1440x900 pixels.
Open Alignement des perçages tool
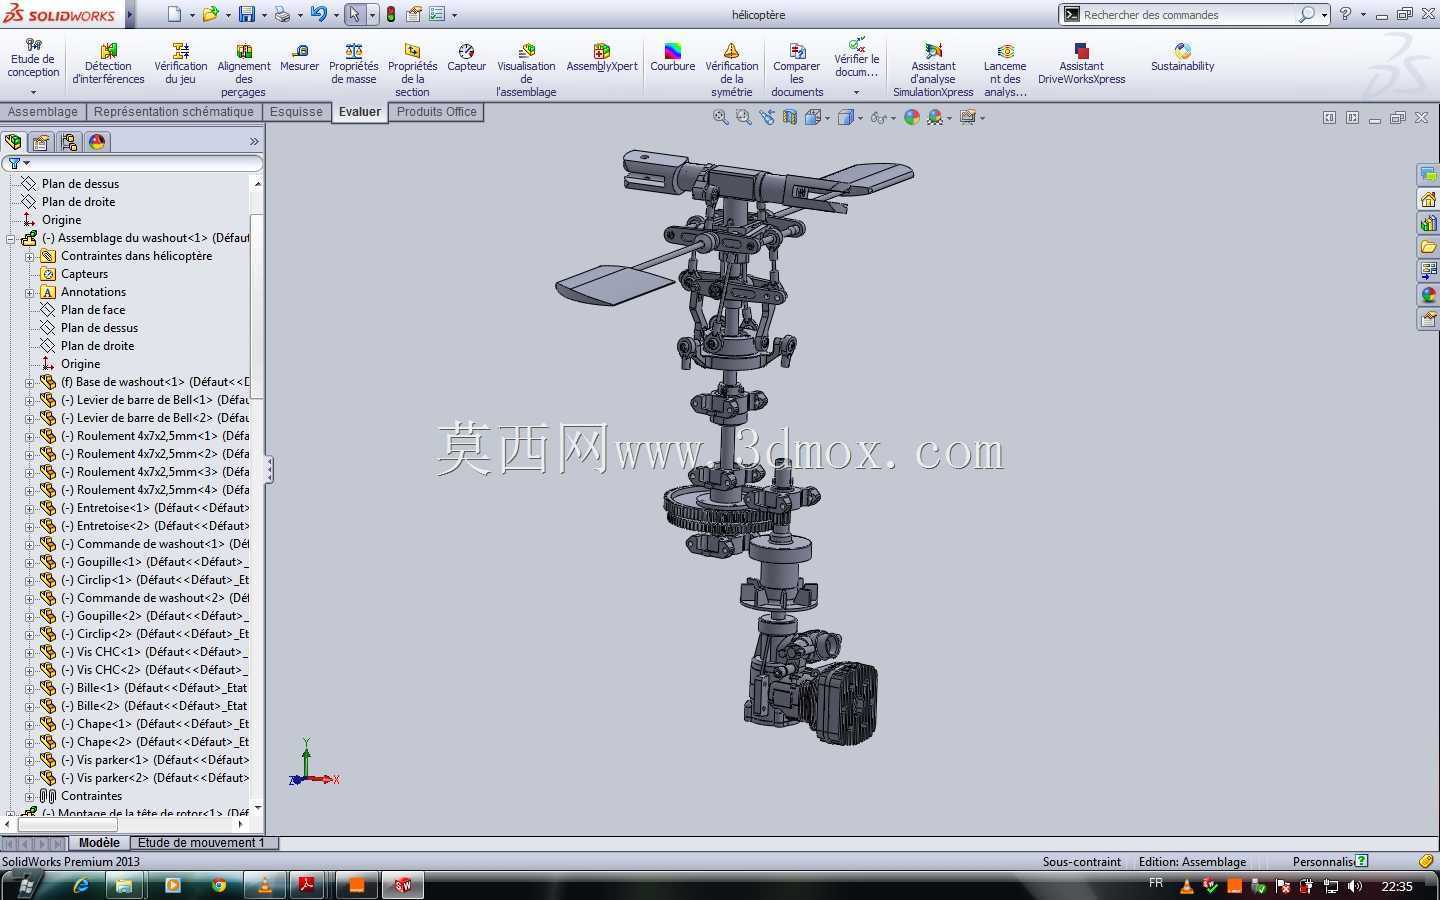pyautogui.click(x=244, y=70)
